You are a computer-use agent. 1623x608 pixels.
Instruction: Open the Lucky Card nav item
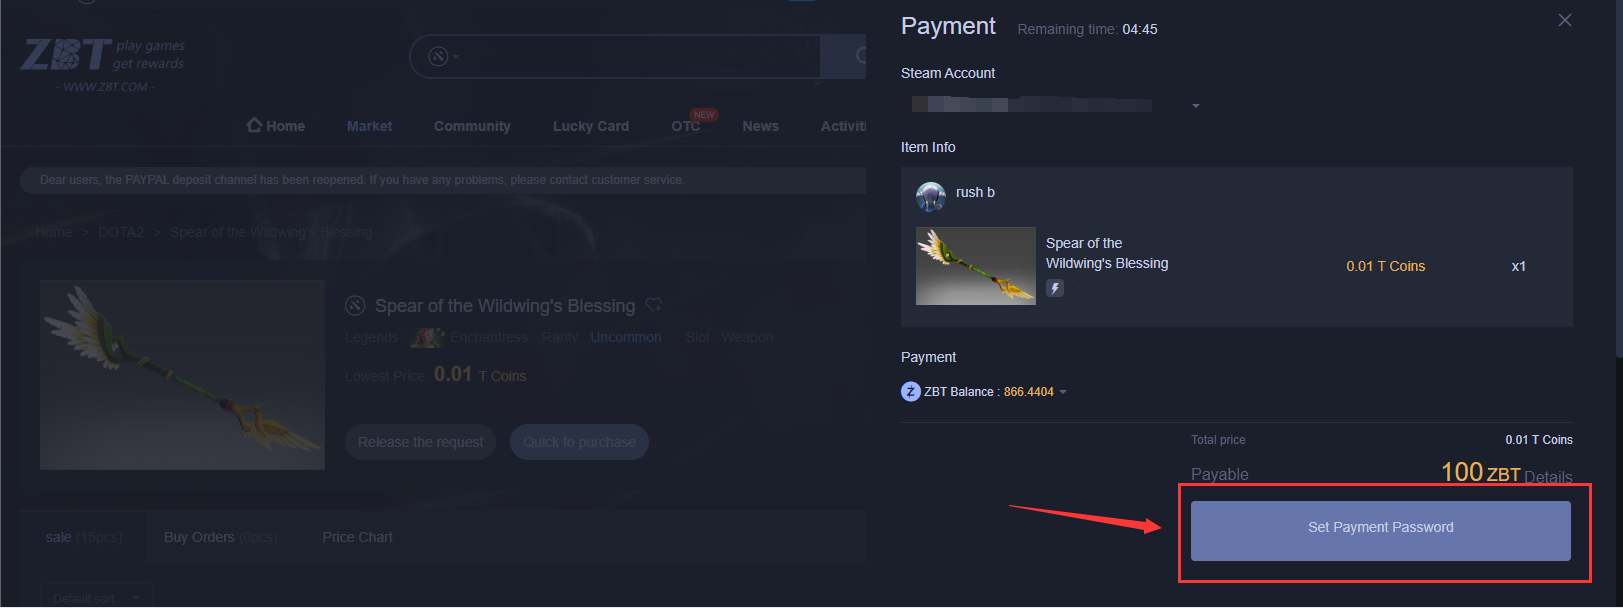click(591, 126)
